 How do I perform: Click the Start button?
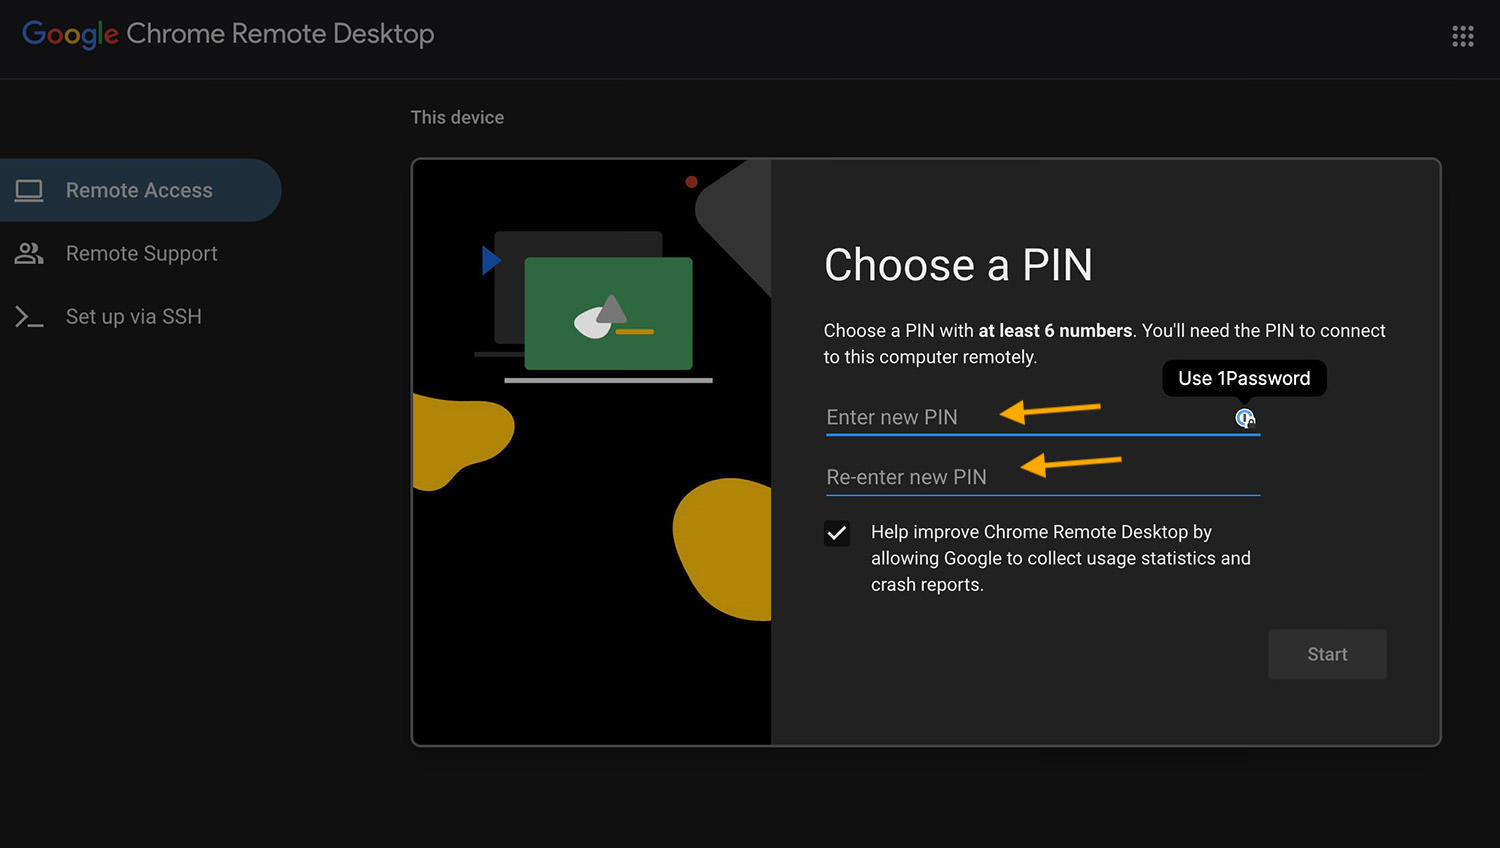click(1327, 654)
